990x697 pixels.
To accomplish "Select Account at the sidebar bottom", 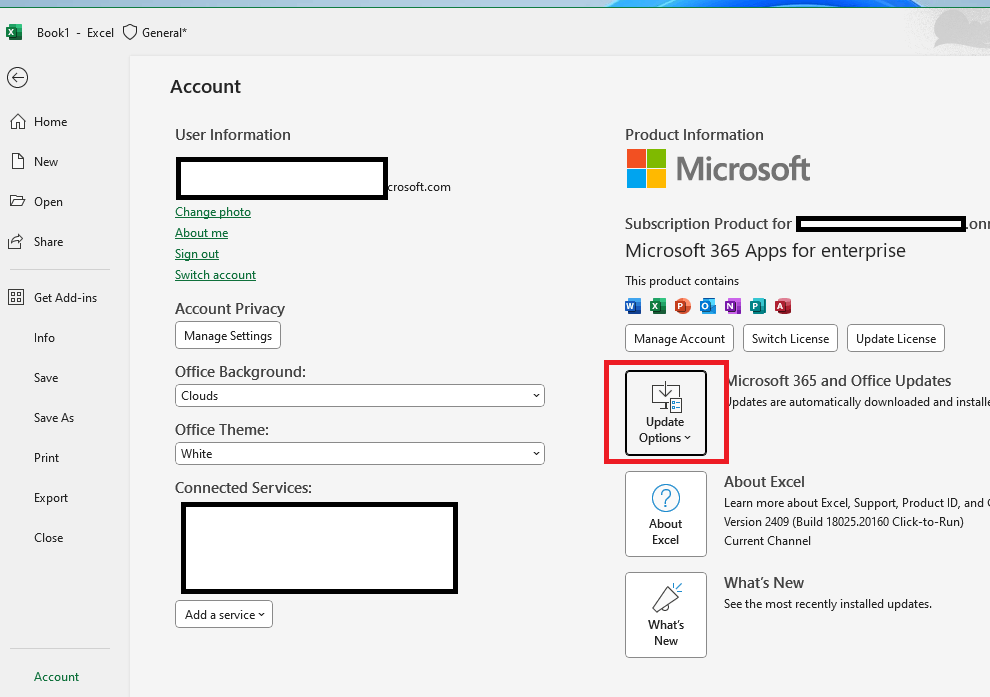I will 56,677.
